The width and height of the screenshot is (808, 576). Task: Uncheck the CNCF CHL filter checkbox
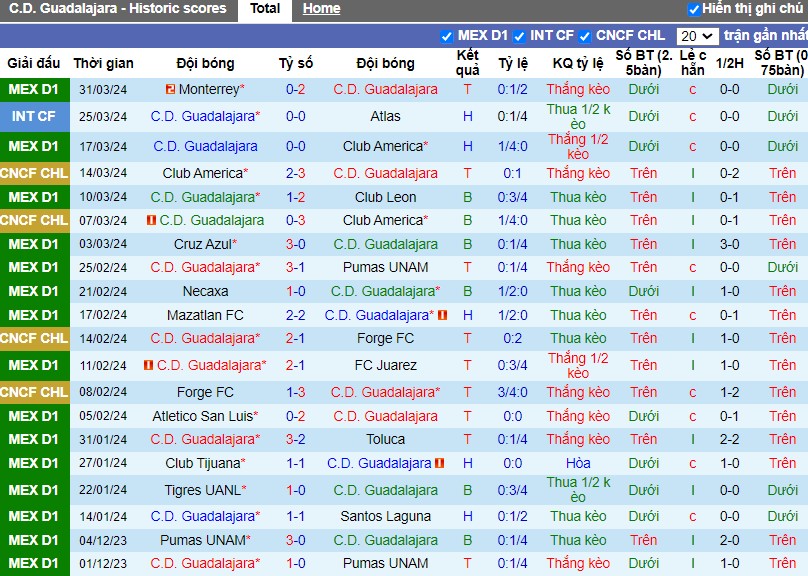(x=584, y=37)
